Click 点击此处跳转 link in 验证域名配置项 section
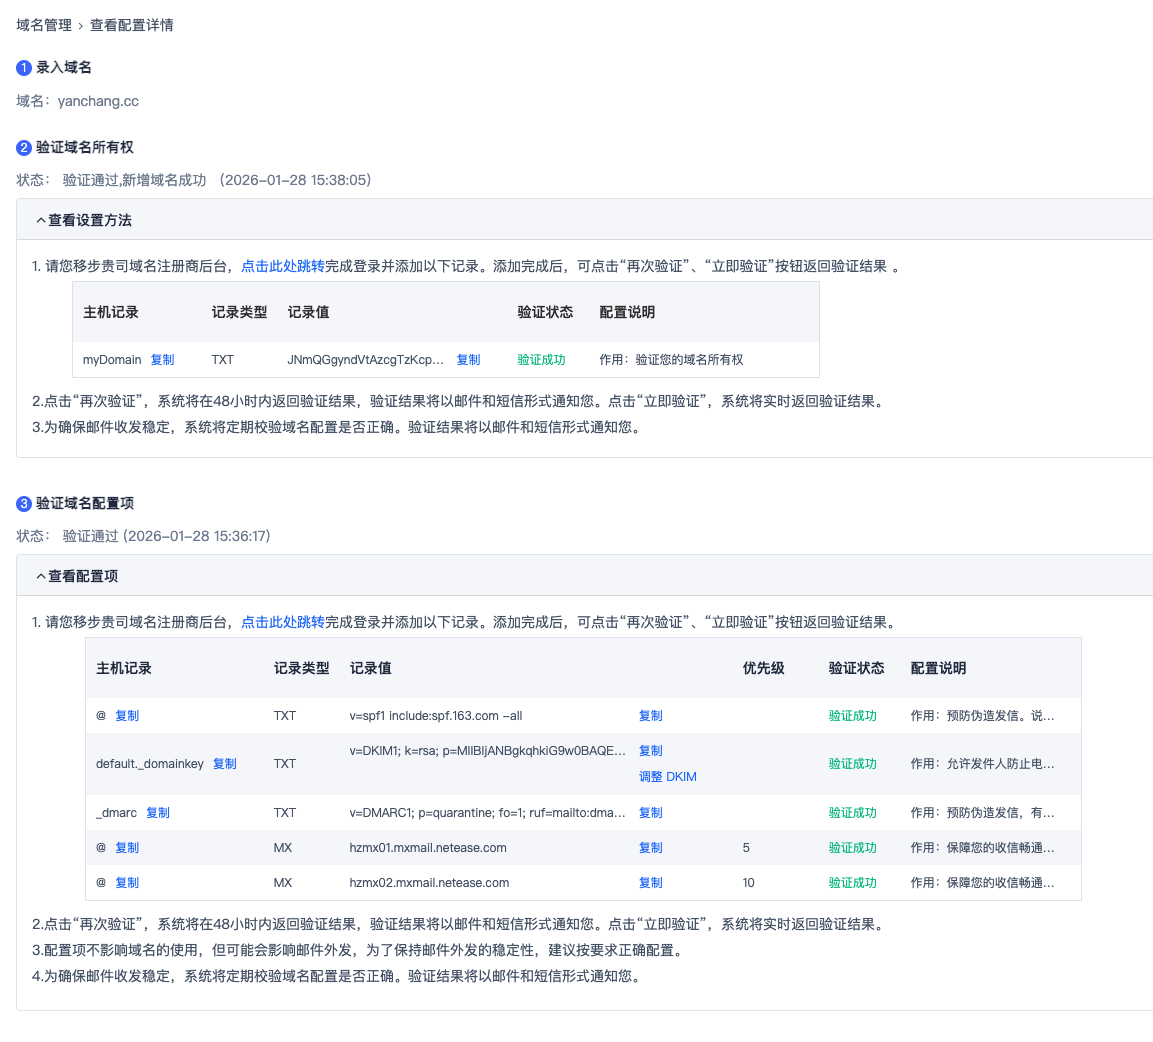1153x1042 pixels. (x=283, y=622)
